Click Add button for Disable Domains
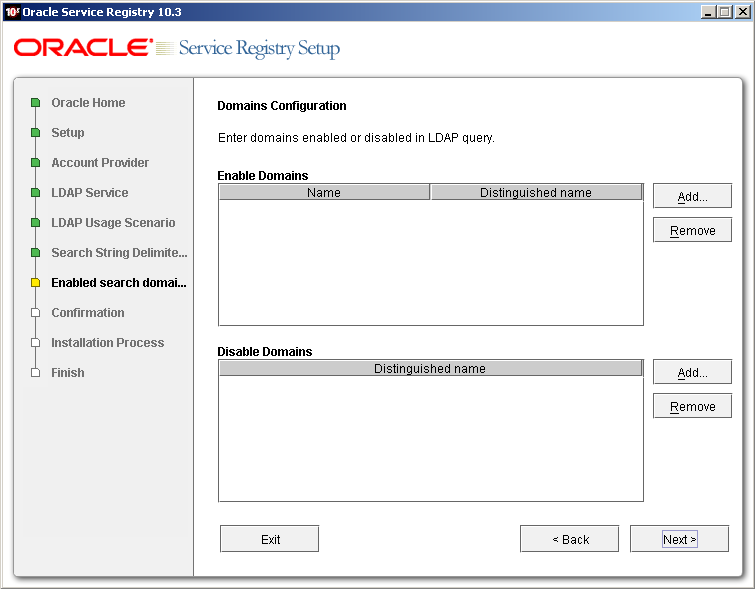 (x=692, y=372)
